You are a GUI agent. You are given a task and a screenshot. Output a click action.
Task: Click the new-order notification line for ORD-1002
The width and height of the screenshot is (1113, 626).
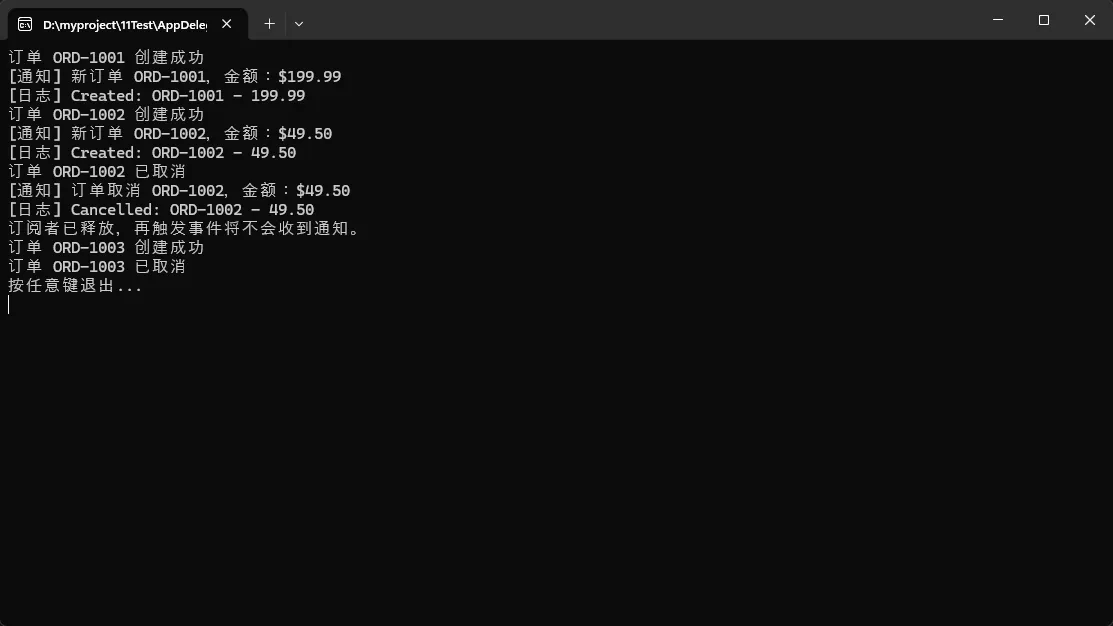[x=170, y=133]
